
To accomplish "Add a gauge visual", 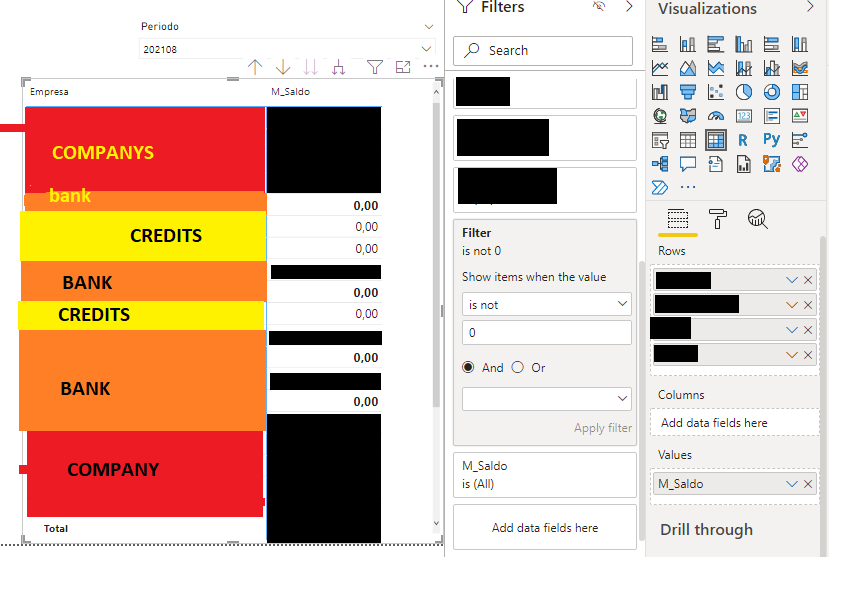I will [x=716, y=116].
